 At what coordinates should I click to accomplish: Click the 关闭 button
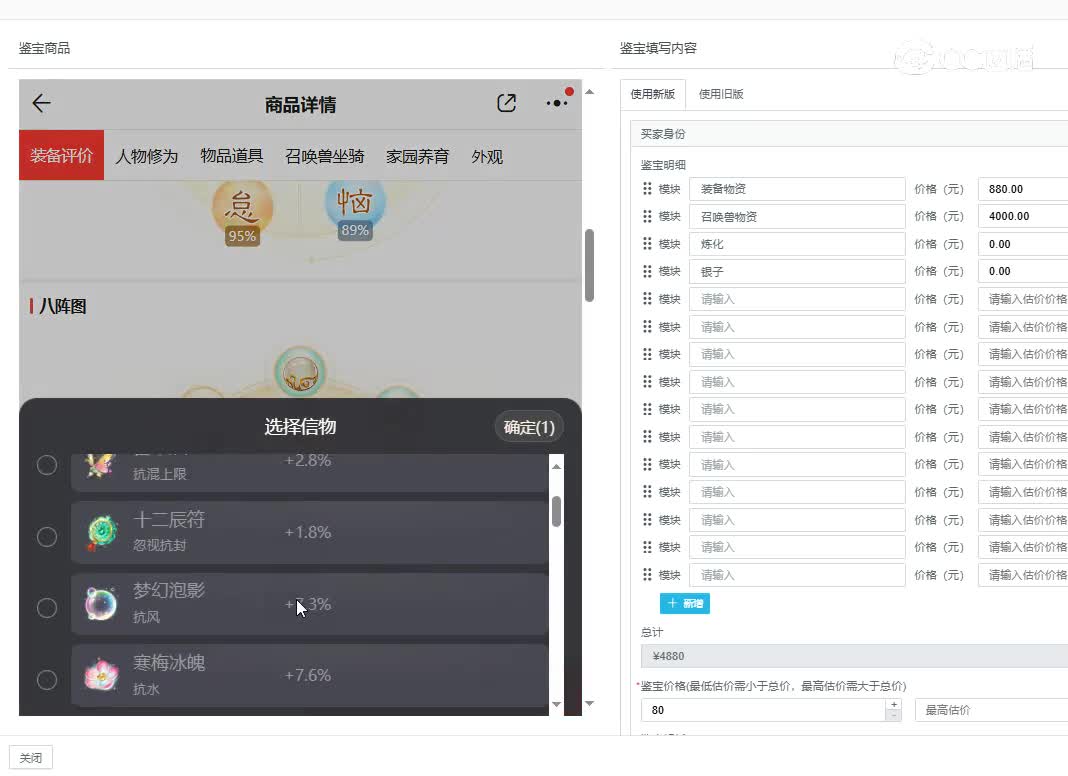(x=31, y=758)
